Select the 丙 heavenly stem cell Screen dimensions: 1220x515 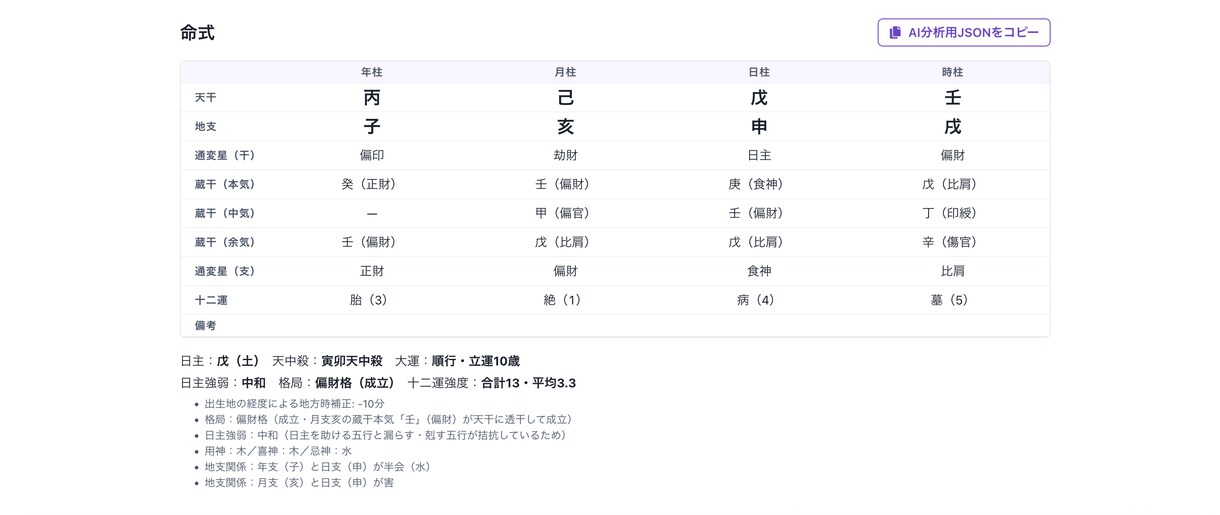(x=372, y=98)
